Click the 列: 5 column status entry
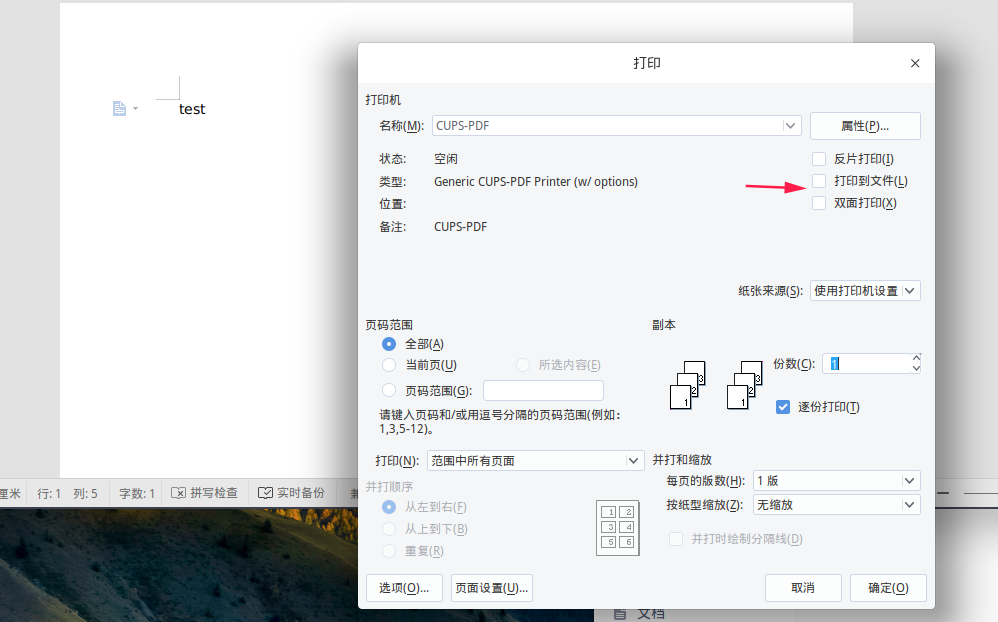The width and height of the screenshot is (998, 622). pyautogui.click(x=85, y=493)
